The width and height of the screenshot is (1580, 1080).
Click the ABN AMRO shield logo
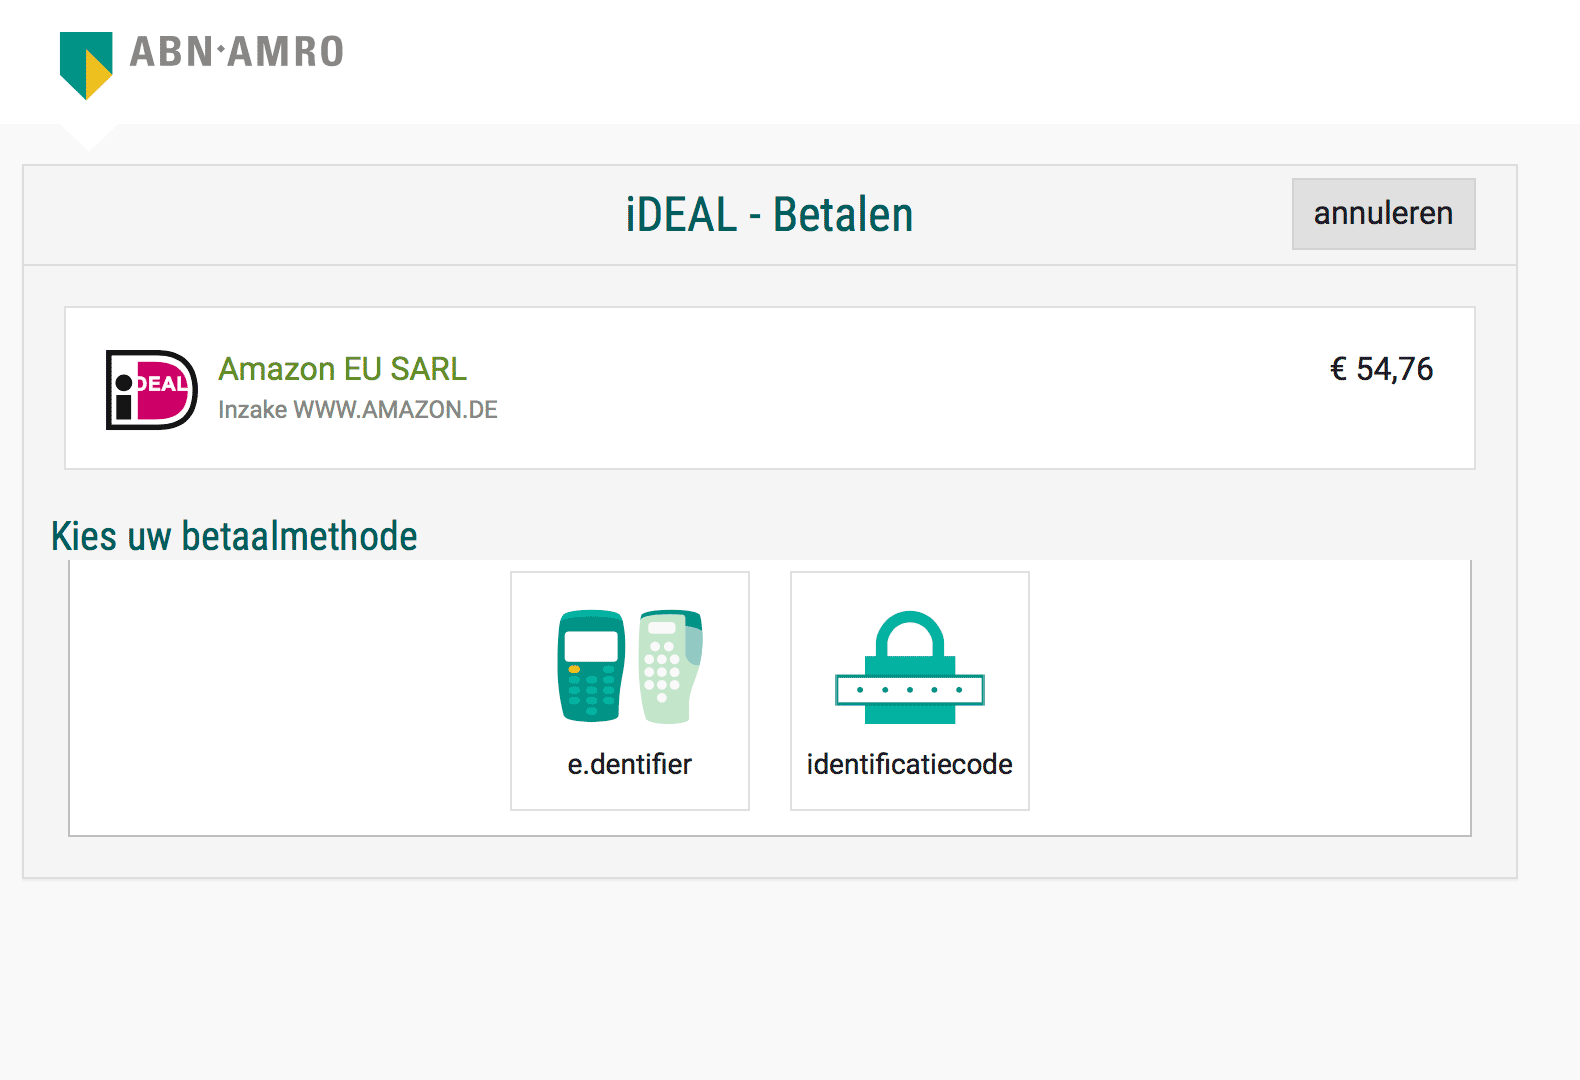click(86, 65)
